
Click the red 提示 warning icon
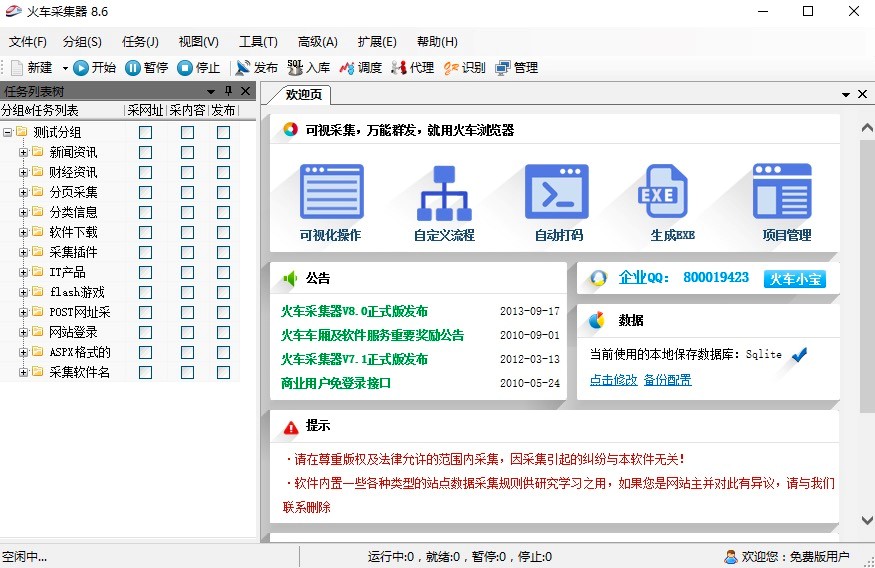point(291,427)
